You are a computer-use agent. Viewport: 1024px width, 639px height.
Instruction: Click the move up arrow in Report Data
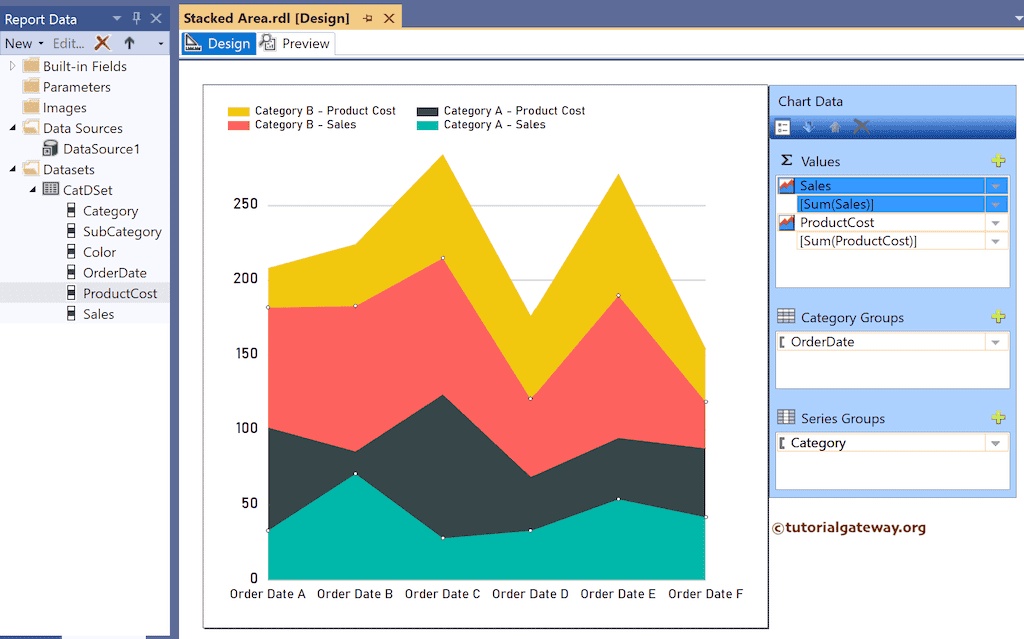click(x=129, y=43)
